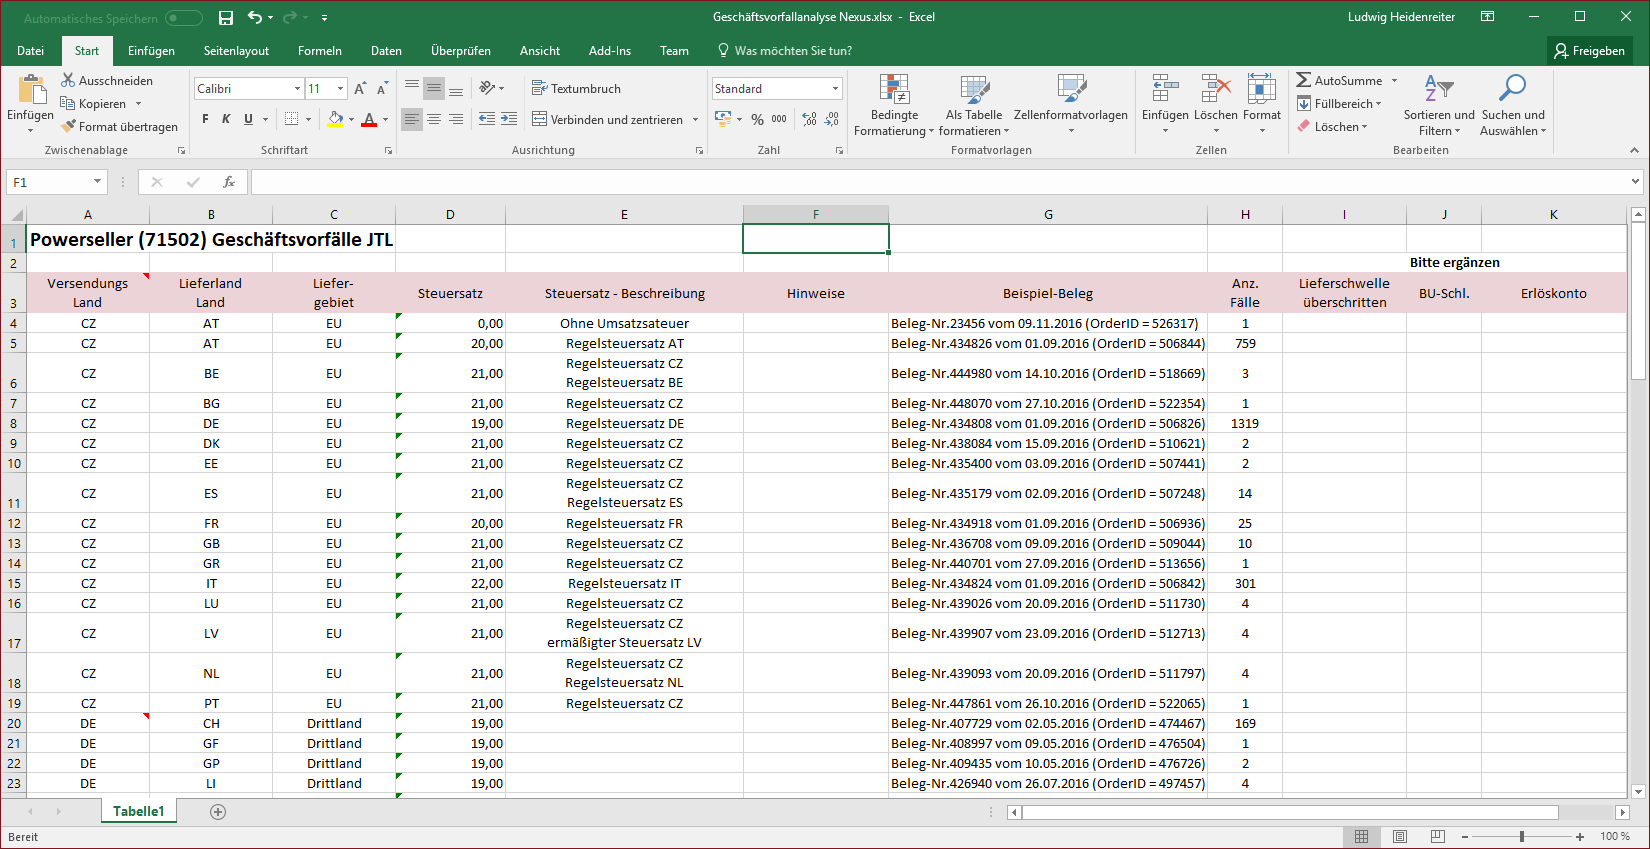The height and width of the screenshot is (849, 1650).
Task: Click AutoSumme button
Action: pyautogui.click(x=1339, y=80)
